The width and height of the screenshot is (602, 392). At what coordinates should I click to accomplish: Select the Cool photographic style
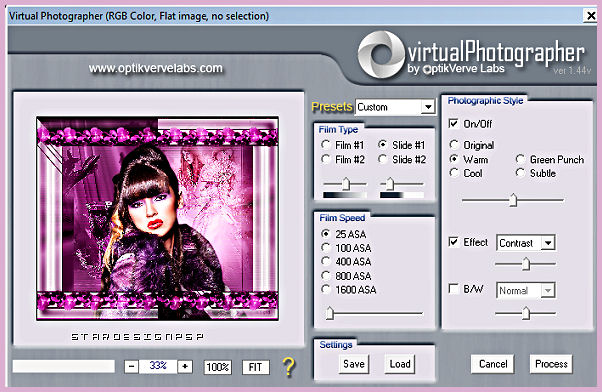pyautogui.click(x=454, y=173)
